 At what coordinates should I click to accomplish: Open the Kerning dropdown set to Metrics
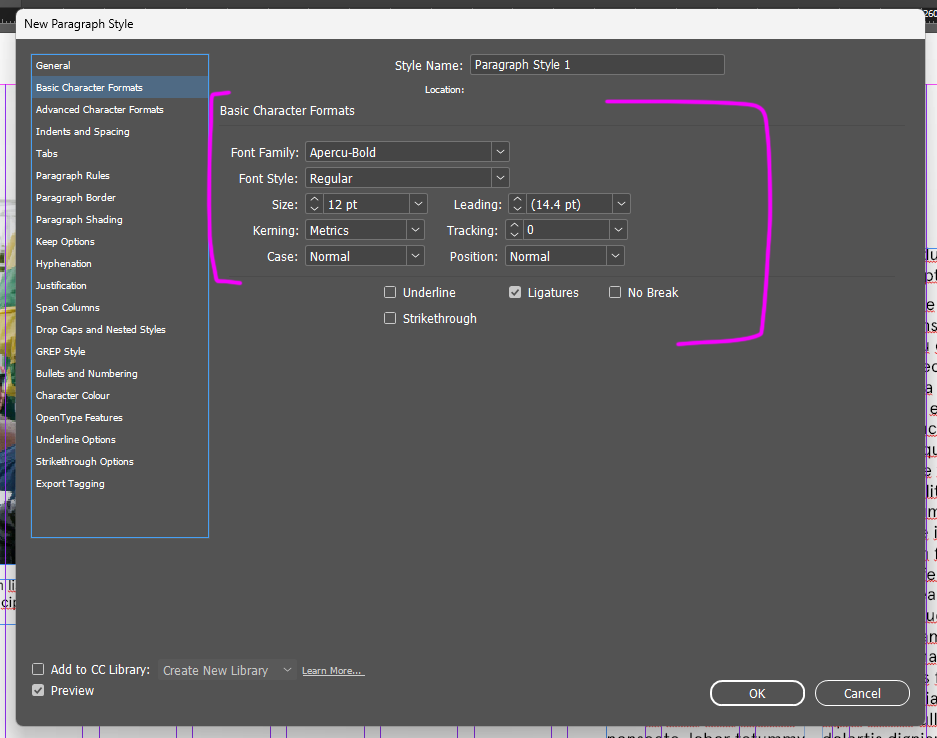415,229
